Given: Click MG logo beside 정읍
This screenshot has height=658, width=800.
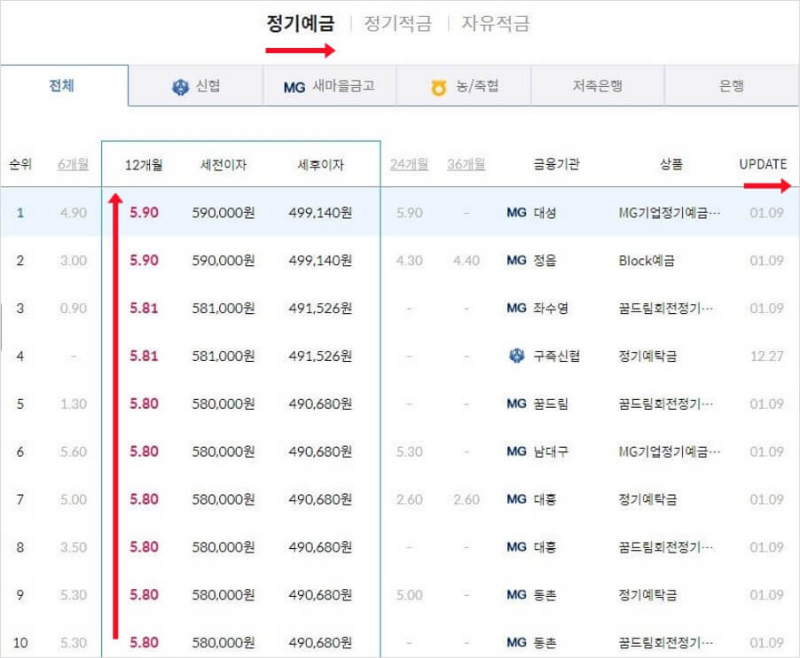Looking at the screenshot, I should (516, 261).
